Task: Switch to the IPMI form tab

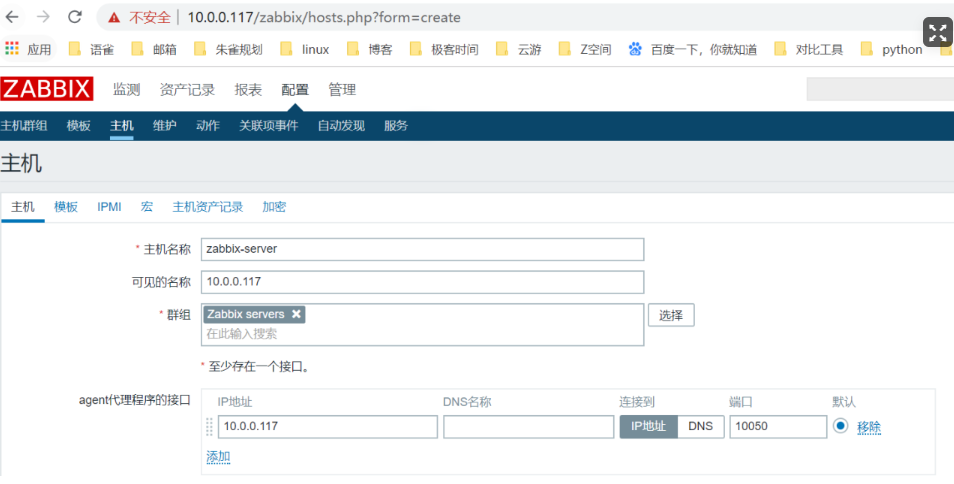Action: 110,207
